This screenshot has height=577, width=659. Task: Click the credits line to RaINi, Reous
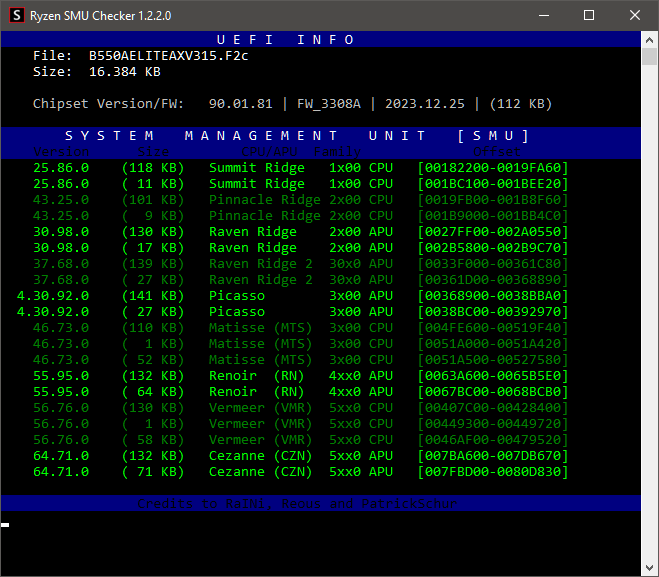pos(297,503)
